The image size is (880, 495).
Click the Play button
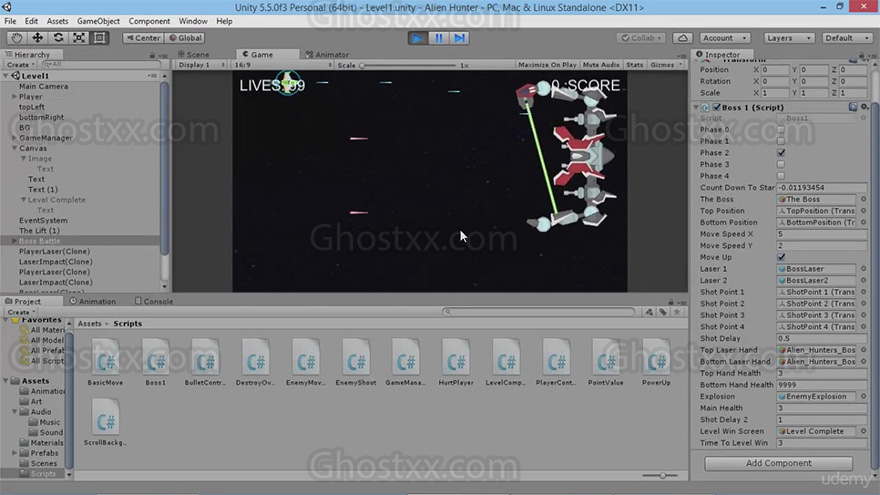[418, 38]
